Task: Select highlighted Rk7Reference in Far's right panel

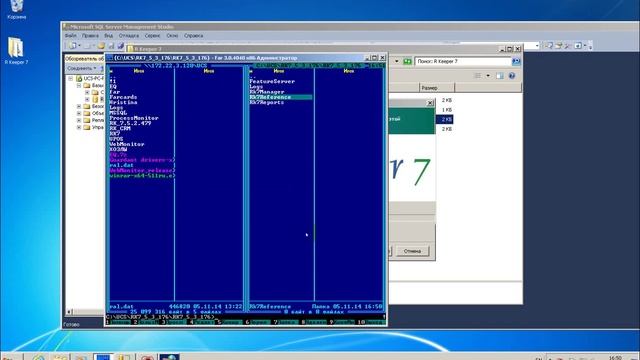Action: click(281, 97)
